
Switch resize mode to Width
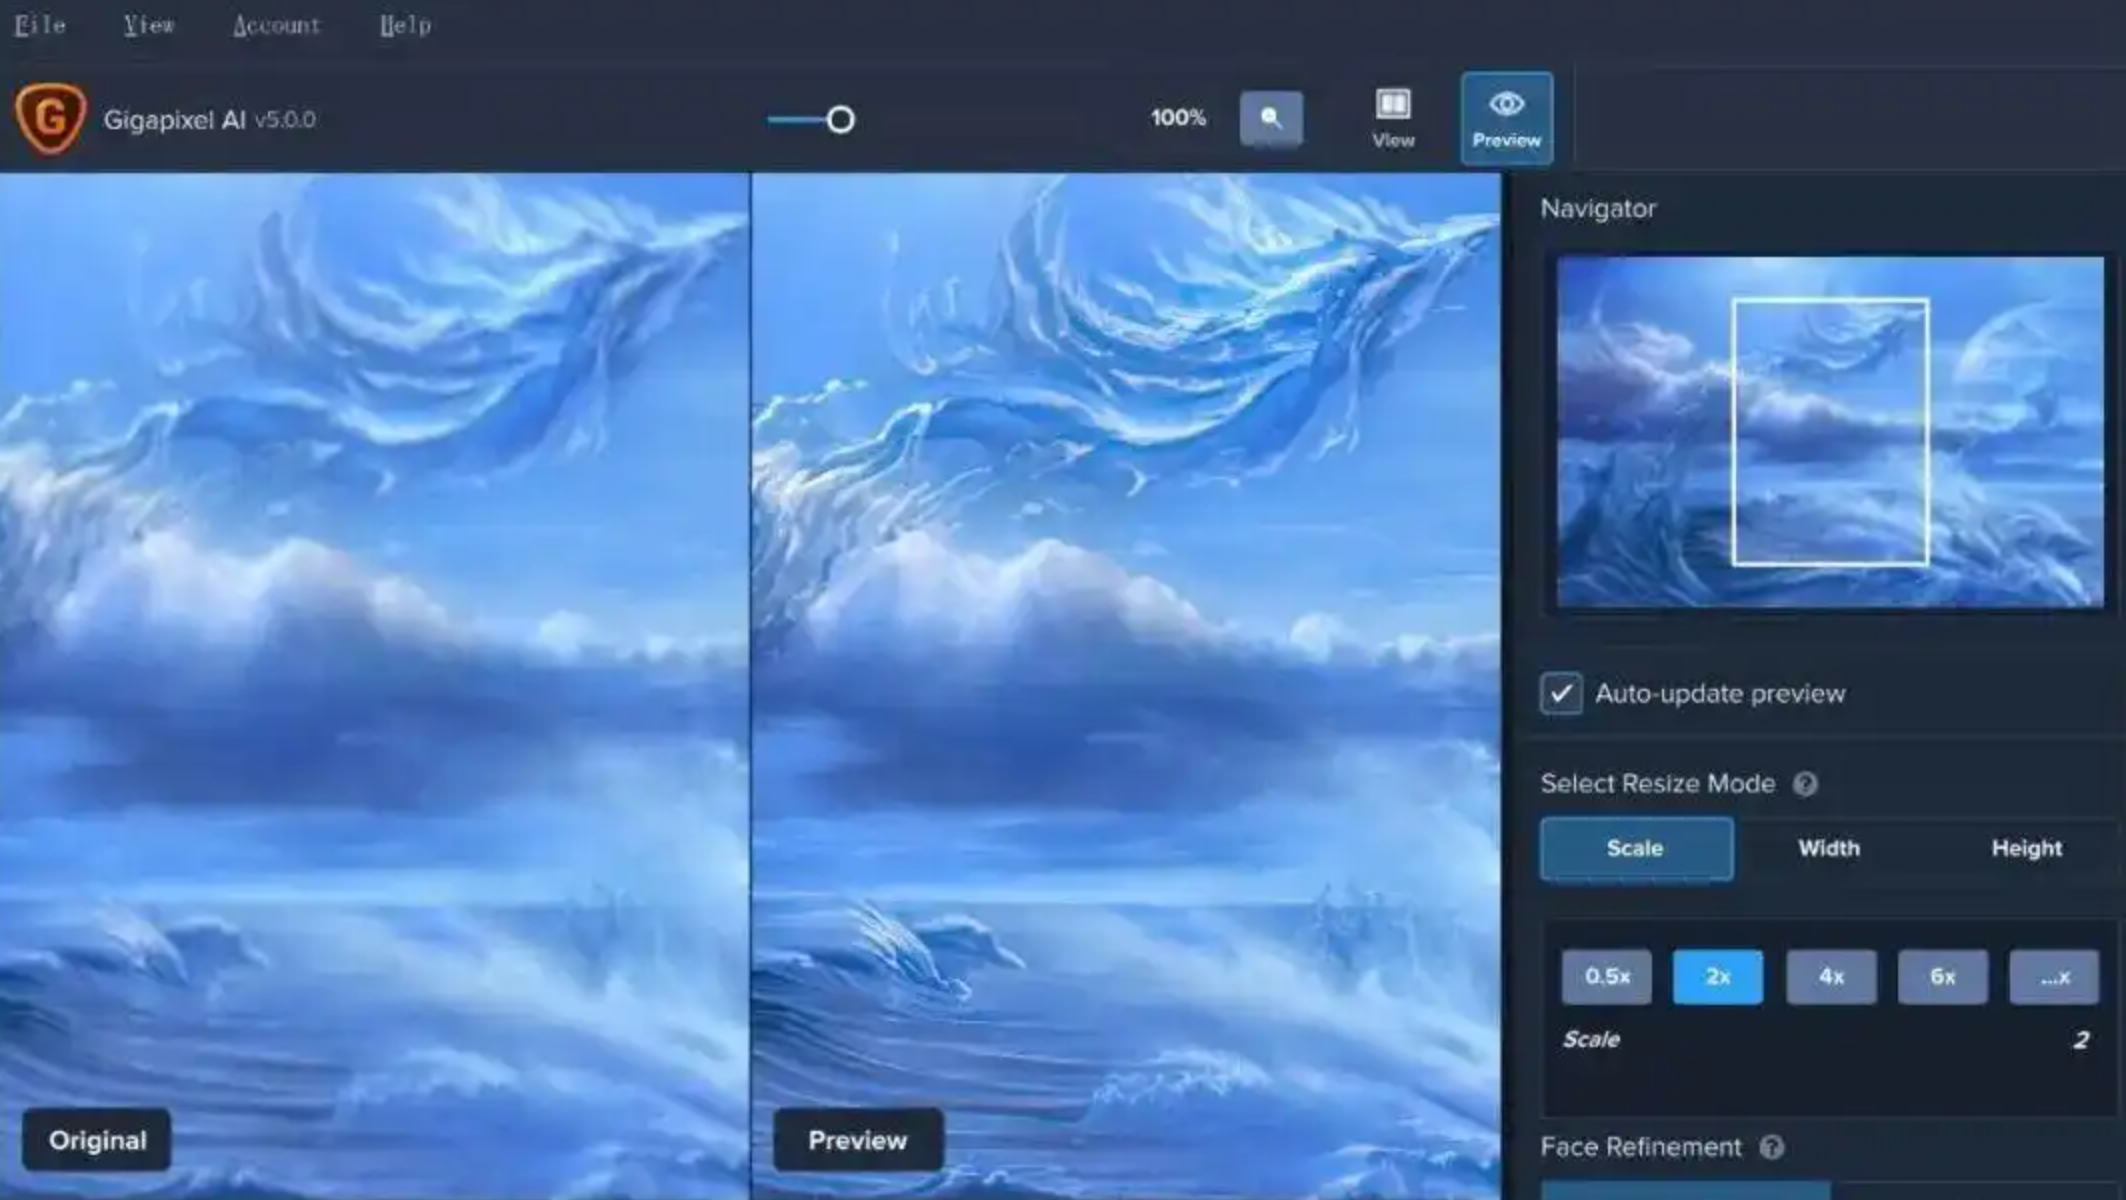tap(1828, 848)
